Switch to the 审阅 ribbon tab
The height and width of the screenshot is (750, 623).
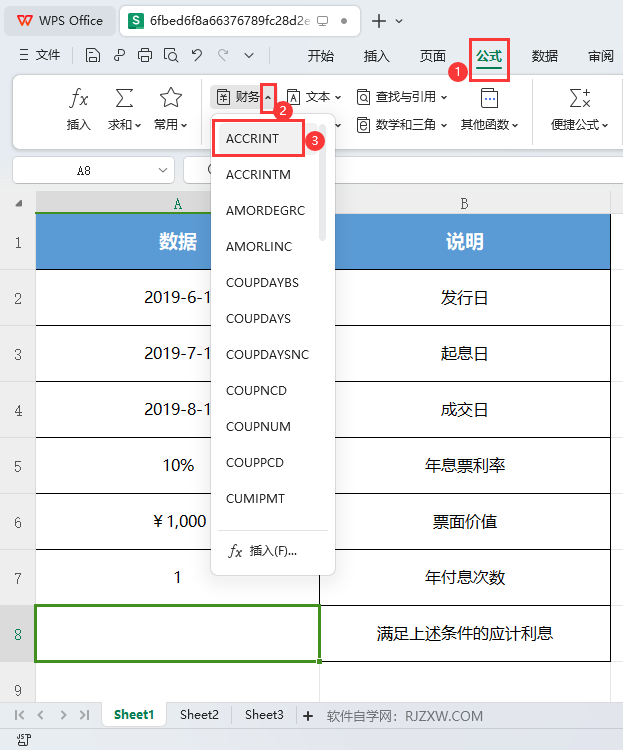point(601,56)
